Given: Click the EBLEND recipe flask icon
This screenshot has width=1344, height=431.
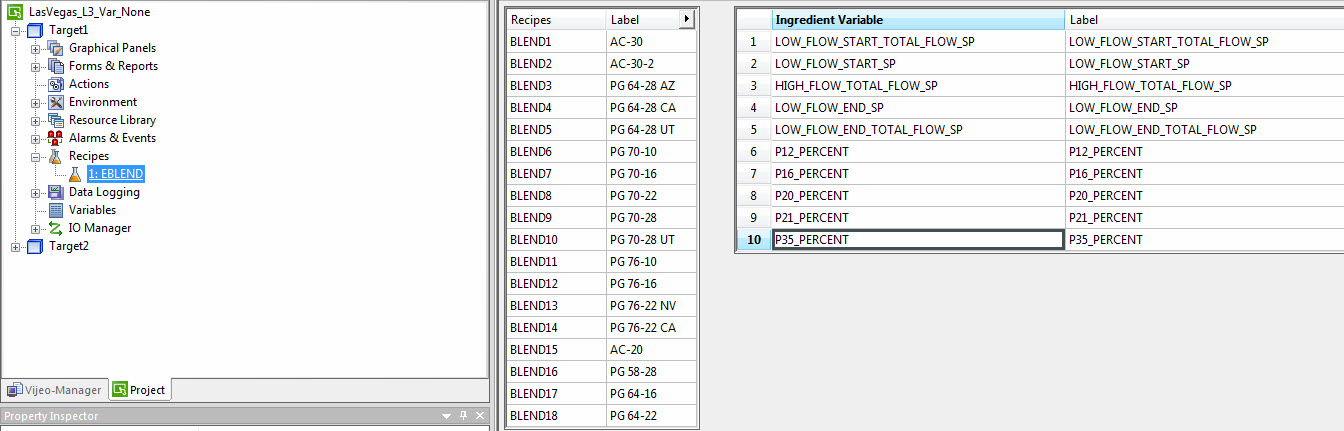Looking at the screenshot, I should [x=75, y=174].
